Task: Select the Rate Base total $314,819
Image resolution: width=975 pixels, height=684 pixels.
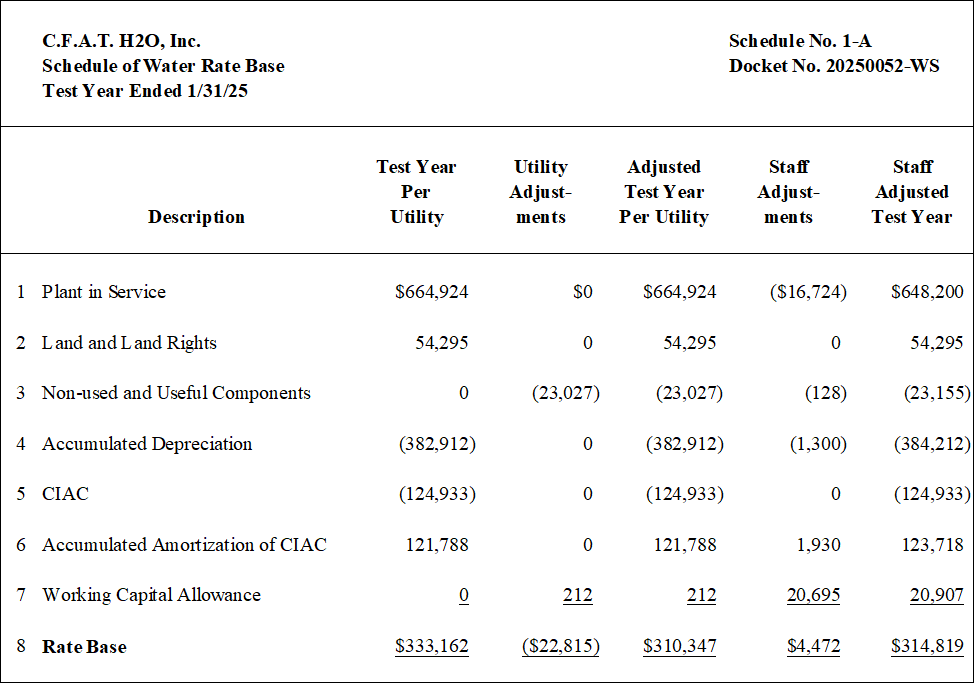Action: tap(926, 646)
